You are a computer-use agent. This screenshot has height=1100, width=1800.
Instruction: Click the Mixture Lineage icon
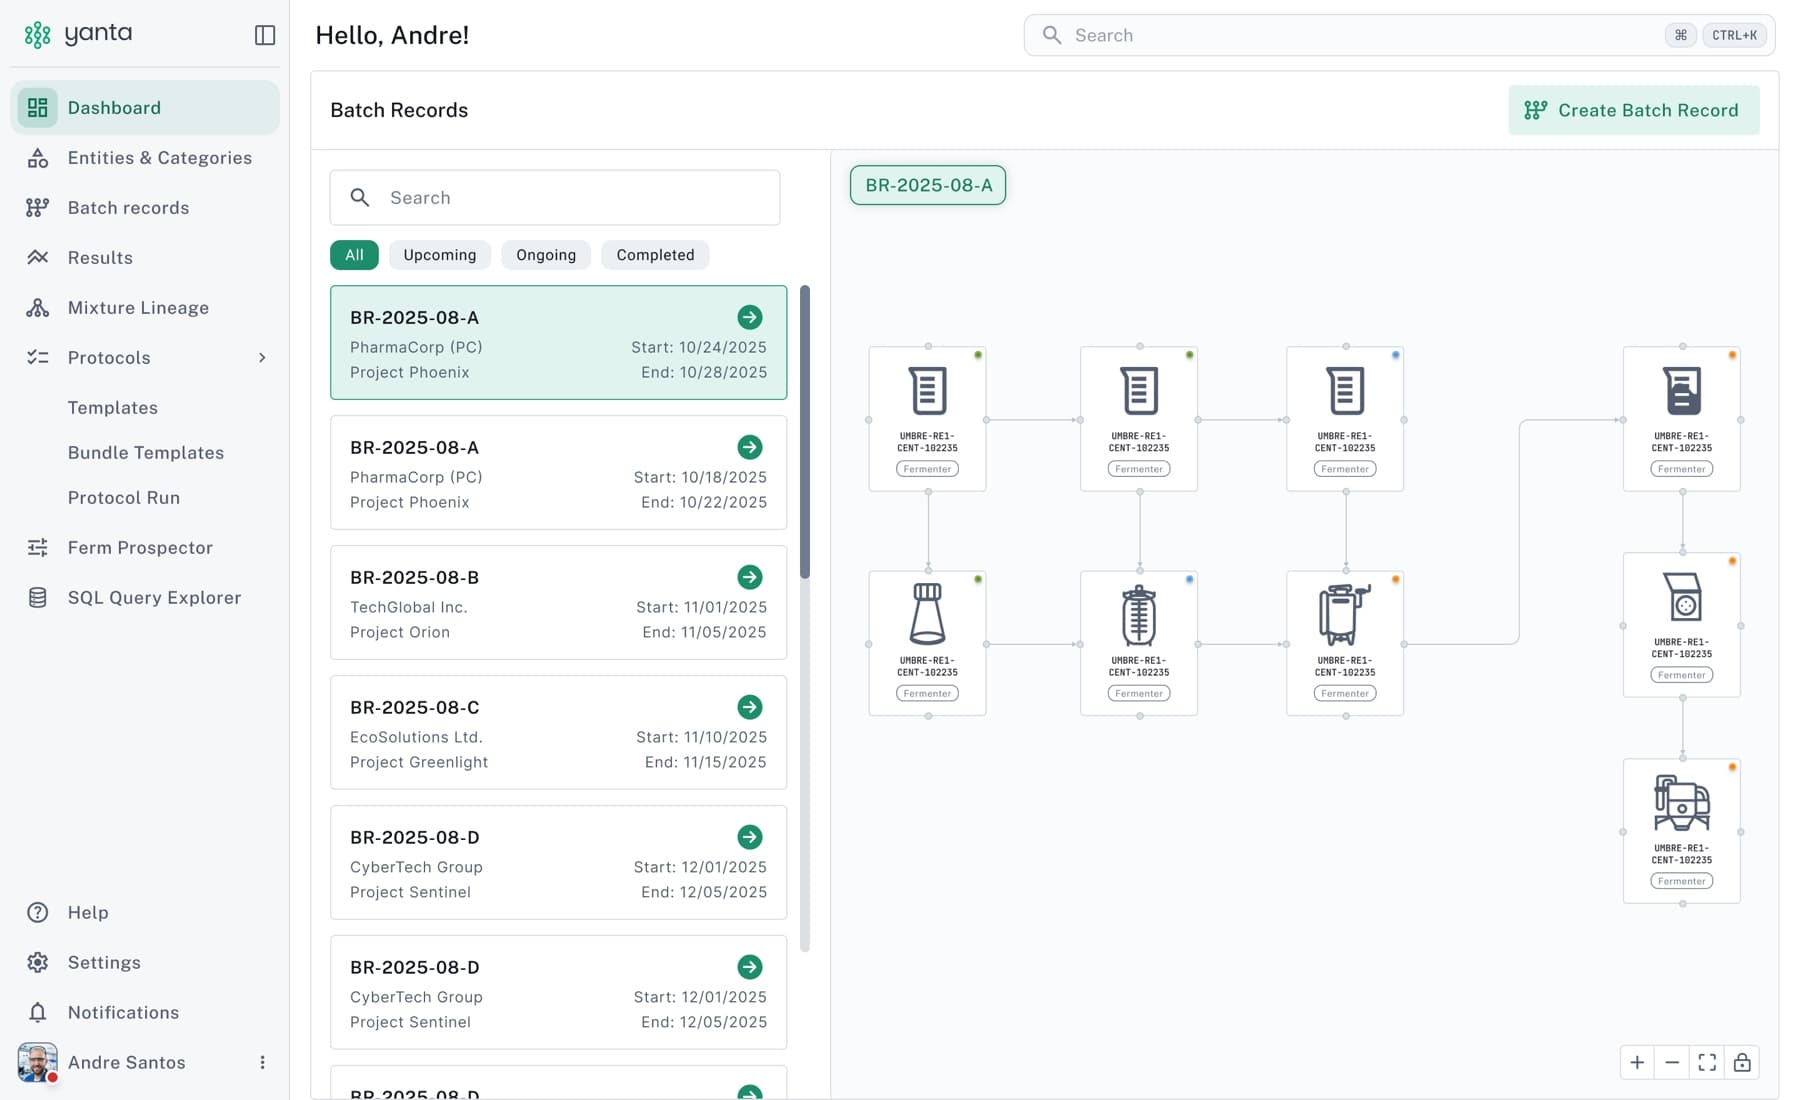click(38, 308)
